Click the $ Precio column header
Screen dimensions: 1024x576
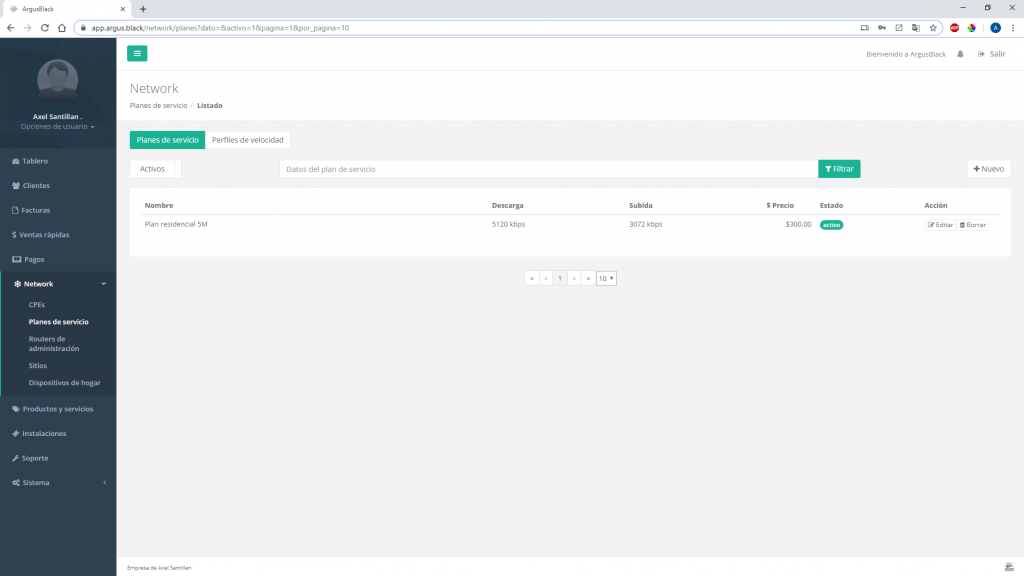tap(780, 205)
